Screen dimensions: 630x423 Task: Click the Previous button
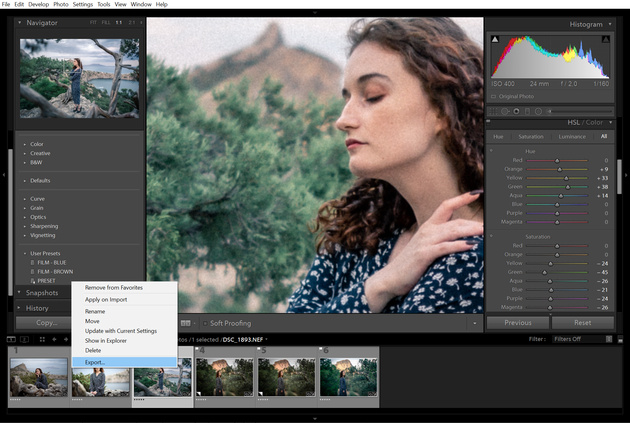[x=518, y=323]
